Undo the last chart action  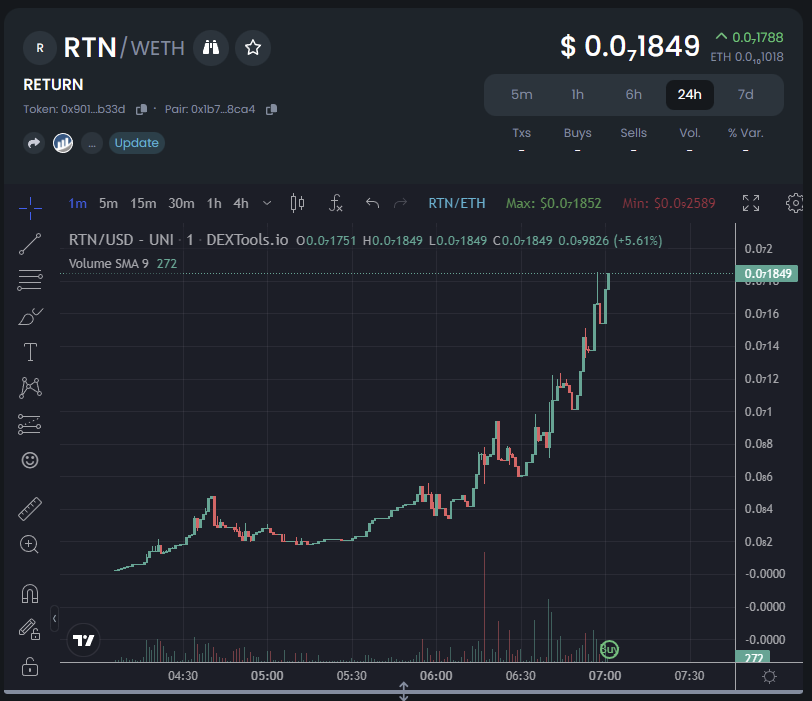pos(372,203)
